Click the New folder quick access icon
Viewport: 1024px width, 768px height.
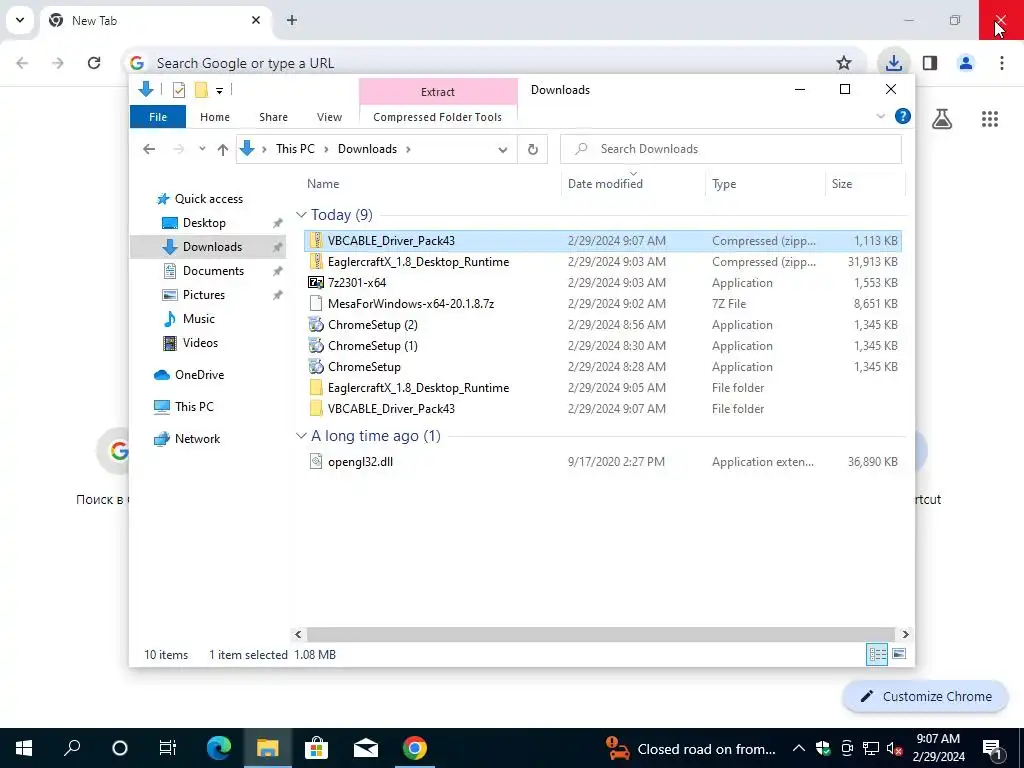point(201,90)
